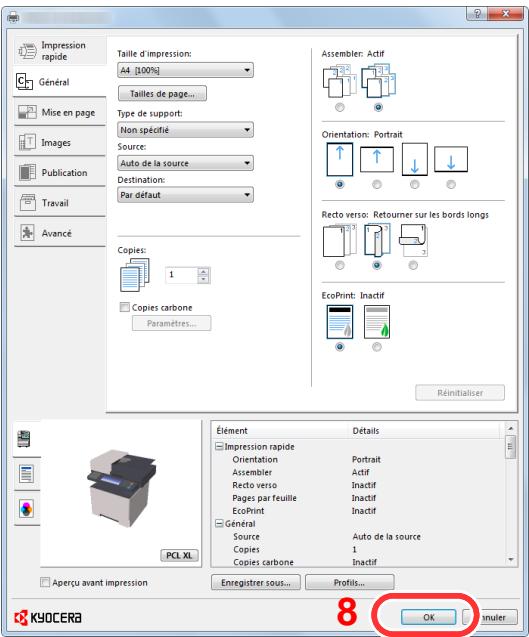Click the PCL XL button
Screen dimensions: 529x637
[x=179, y=555]
